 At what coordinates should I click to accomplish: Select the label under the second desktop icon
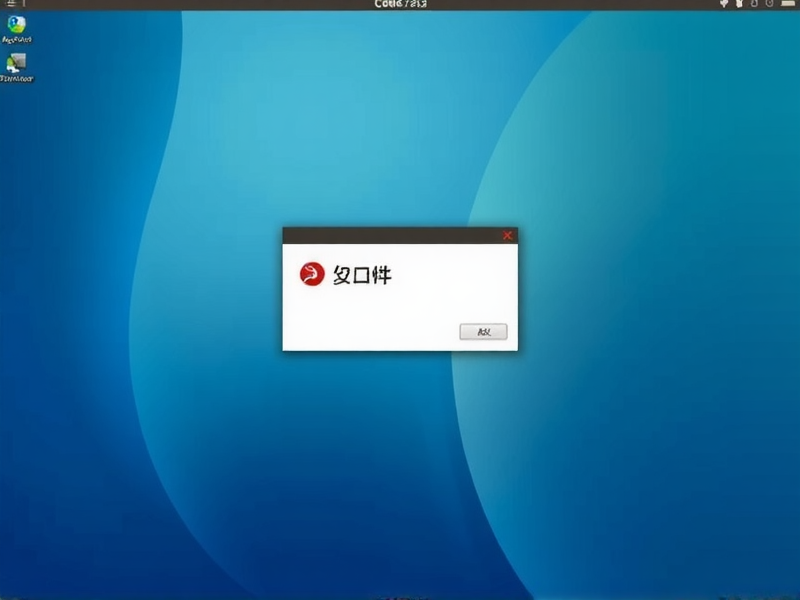click(17, 78)
